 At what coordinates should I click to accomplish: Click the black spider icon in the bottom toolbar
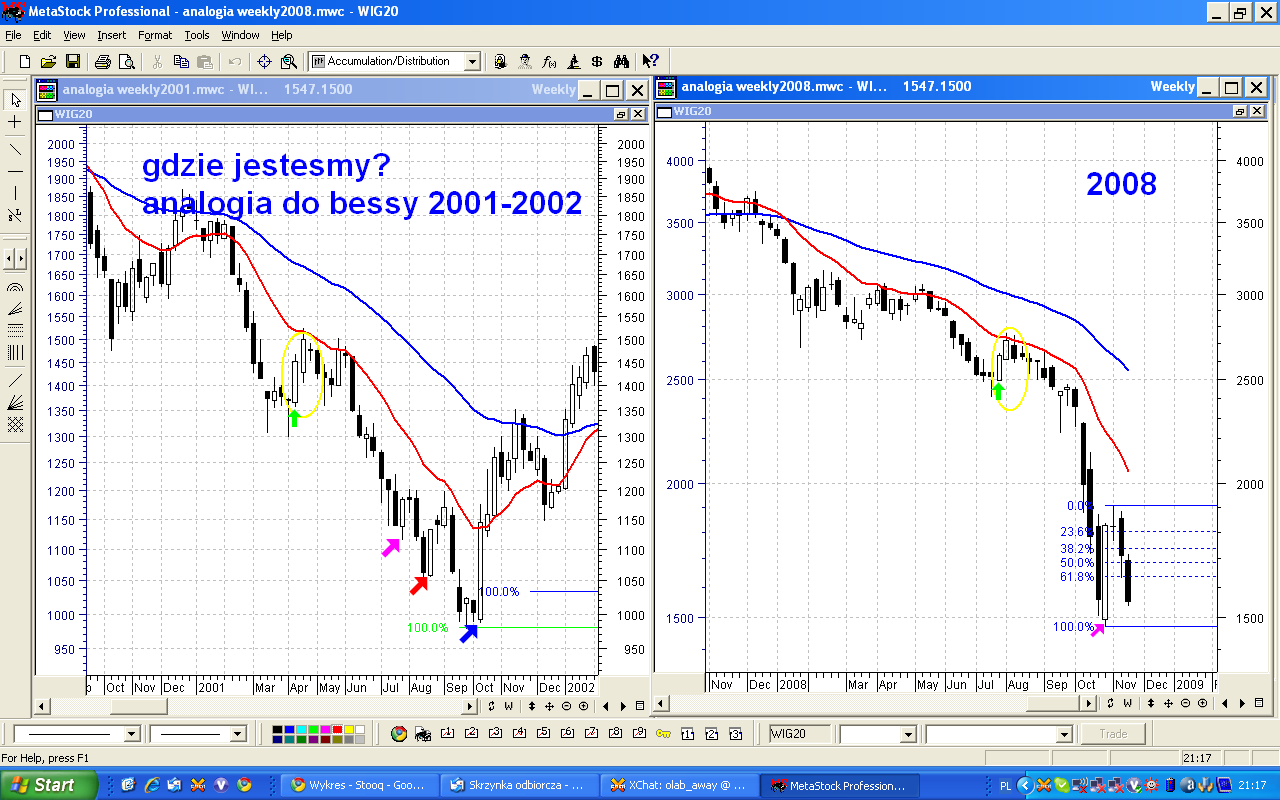click(x=423, y=734)
